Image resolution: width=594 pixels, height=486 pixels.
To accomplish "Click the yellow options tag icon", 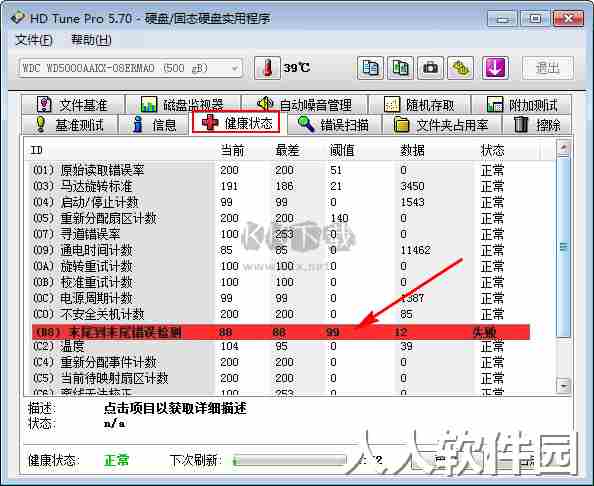I will point(460,68).
